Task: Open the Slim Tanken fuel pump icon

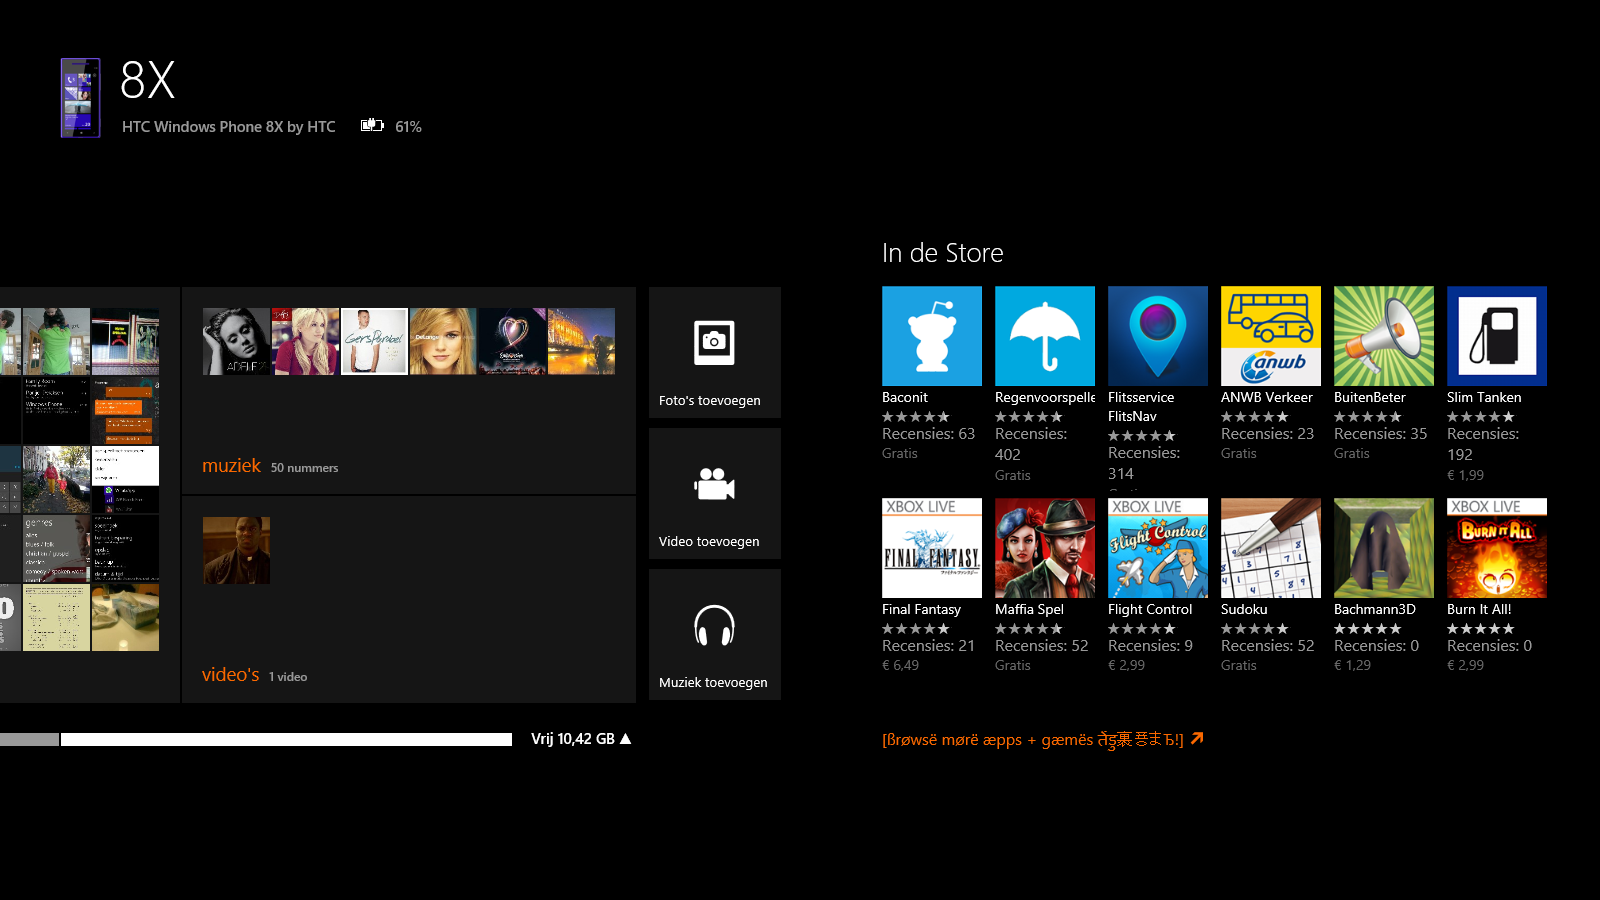Action: tap(1497, 336)
